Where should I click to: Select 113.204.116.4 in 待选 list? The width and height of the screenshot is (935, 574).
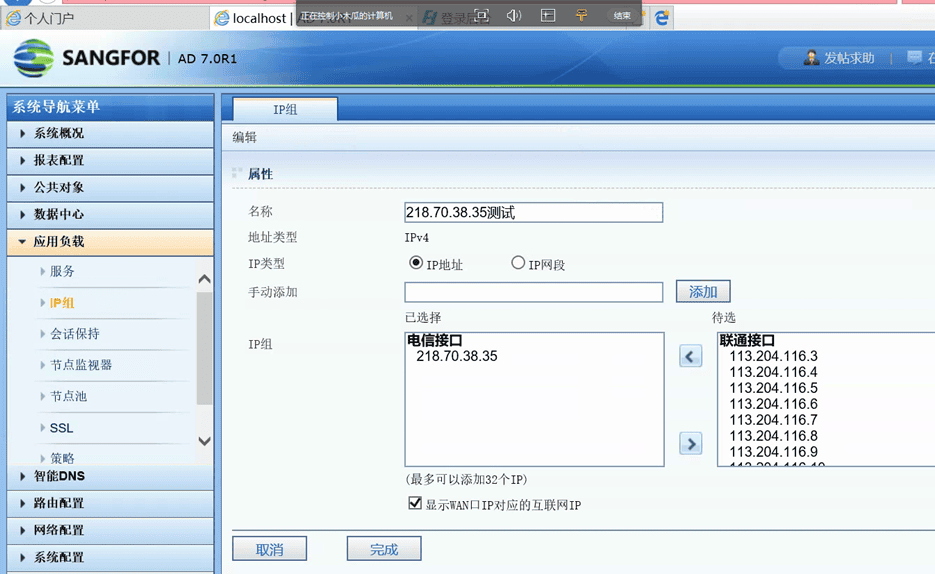click(x=773, y=373)
